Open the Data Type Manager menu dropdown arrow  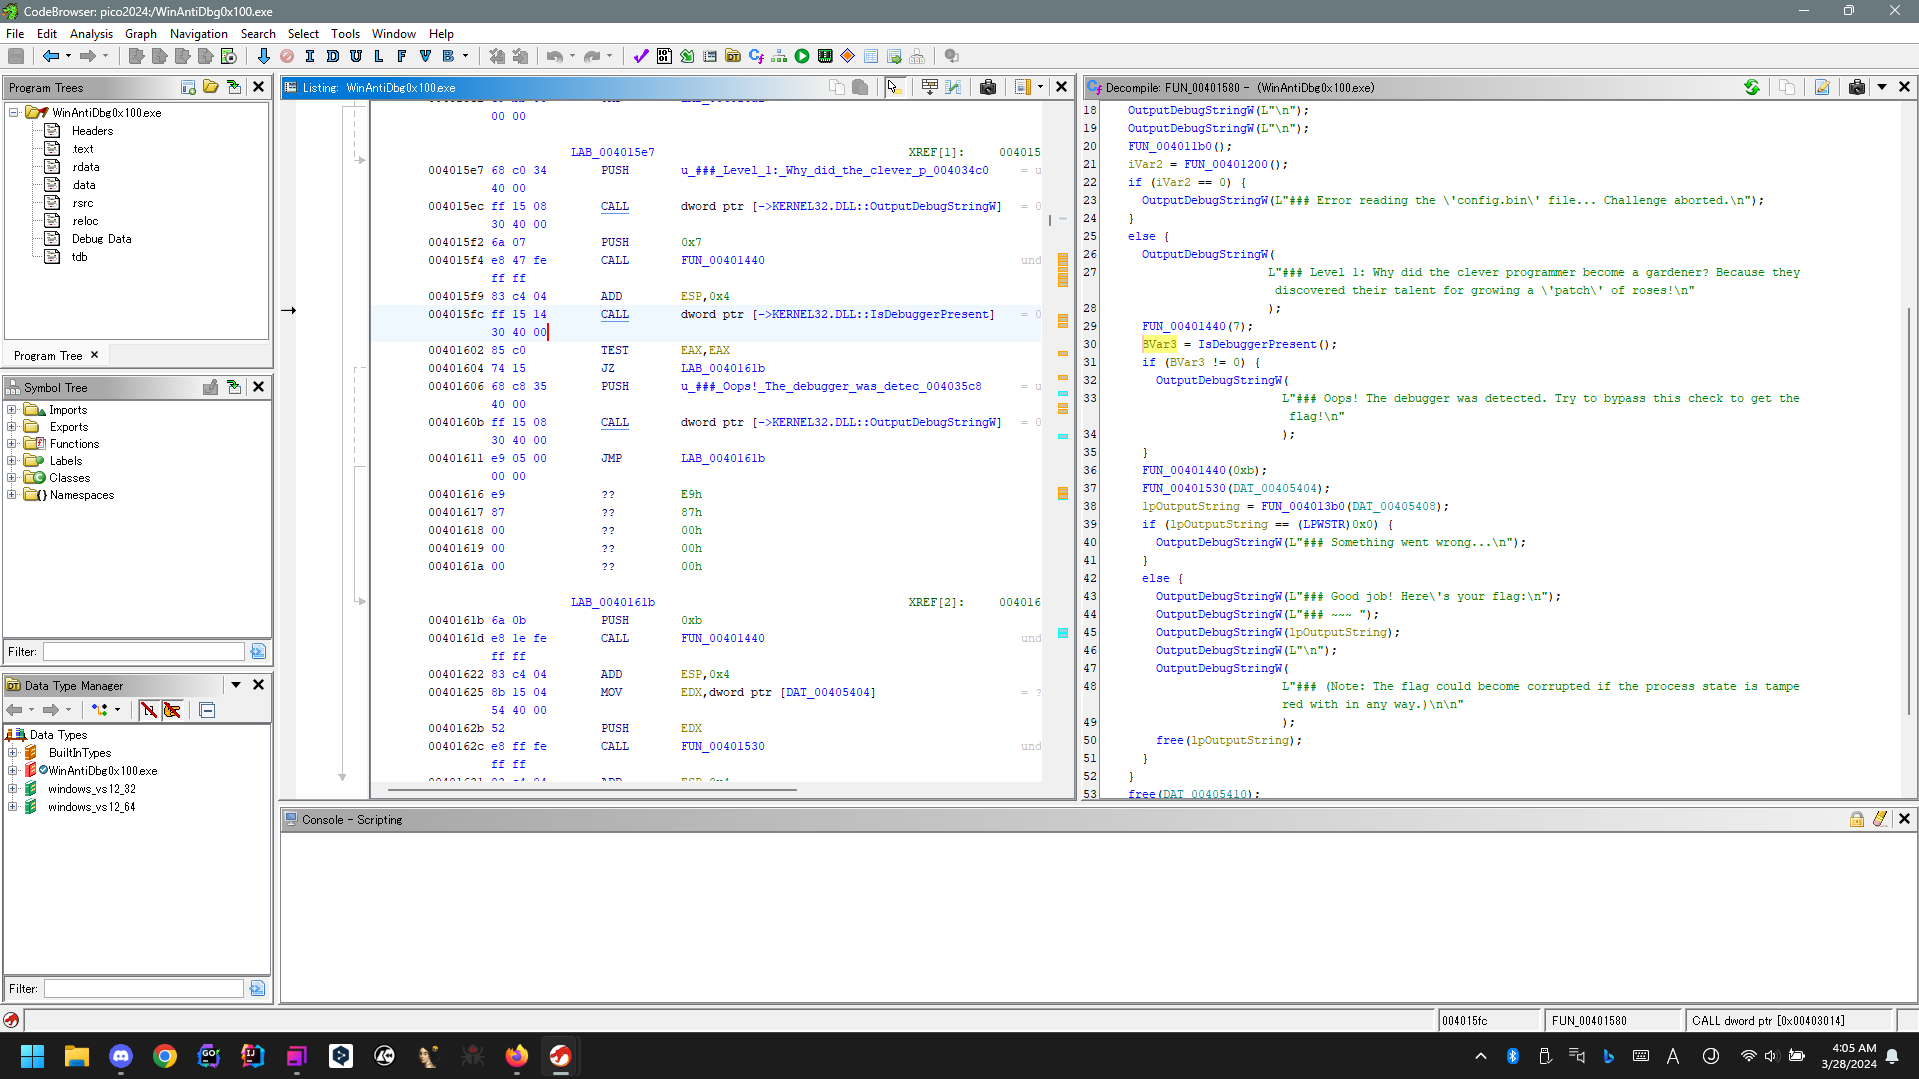pyautogui.click(x=236, y=685)
